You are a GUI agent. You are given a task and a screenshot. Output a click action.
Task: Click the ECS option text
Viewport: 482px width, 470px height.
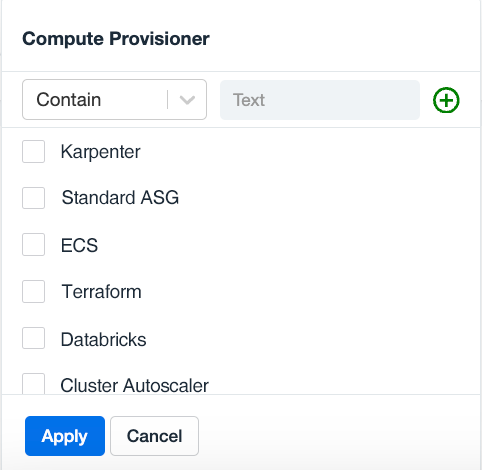tap(79, 245)
